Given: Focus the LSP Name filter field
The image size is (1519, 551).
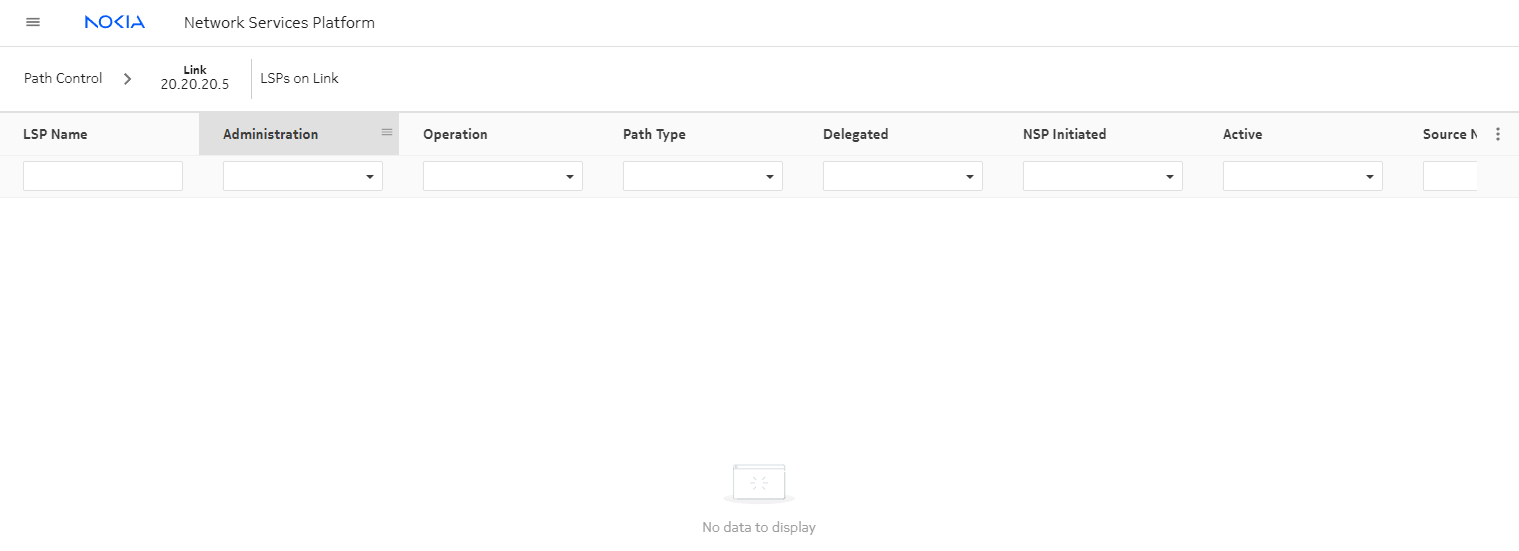Looking at the screenshot, I should click(103, 176).
